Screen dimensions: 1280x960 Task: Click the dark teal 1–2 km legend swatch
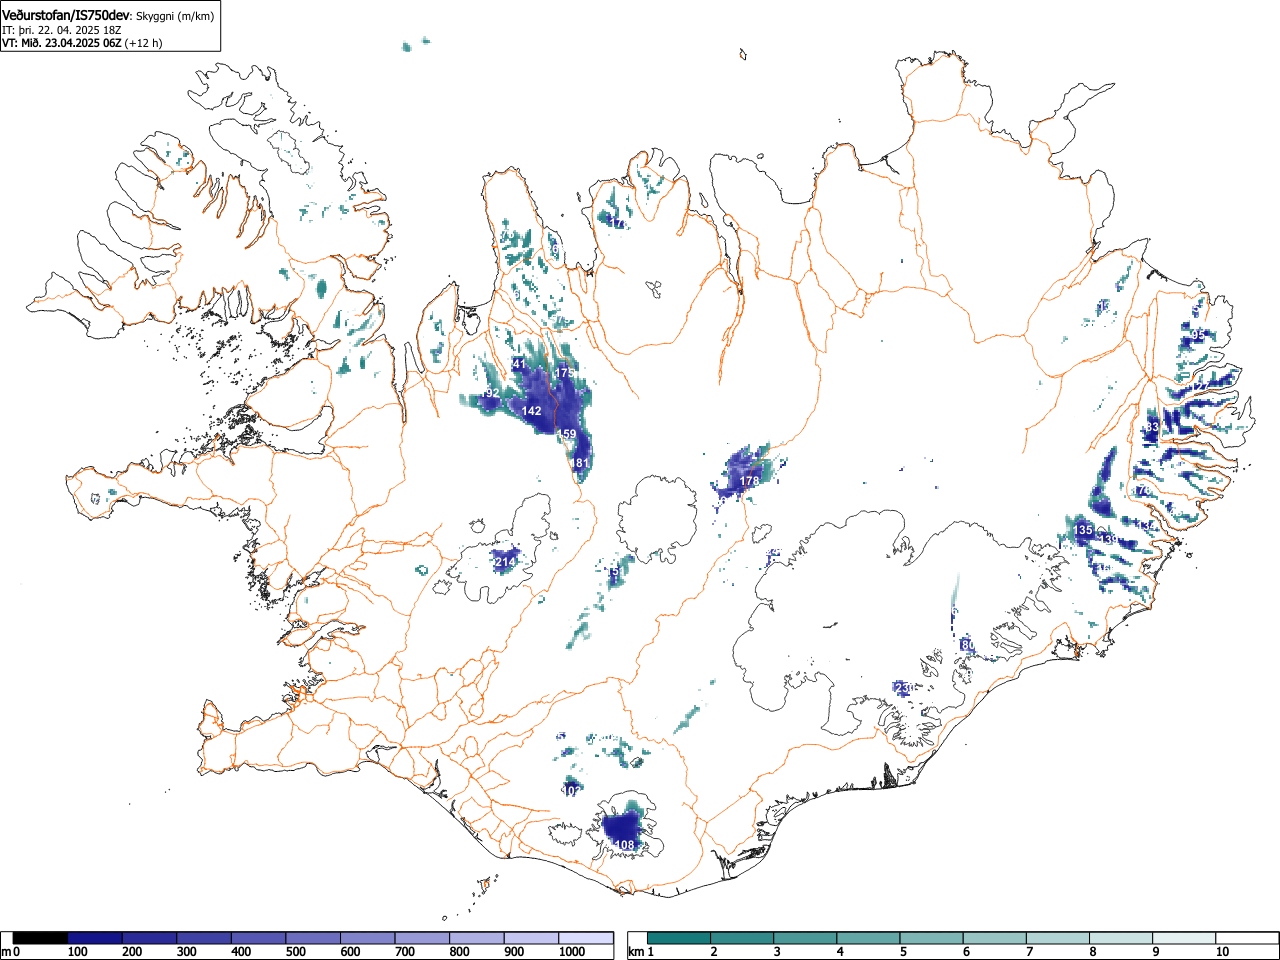[680, 938]
